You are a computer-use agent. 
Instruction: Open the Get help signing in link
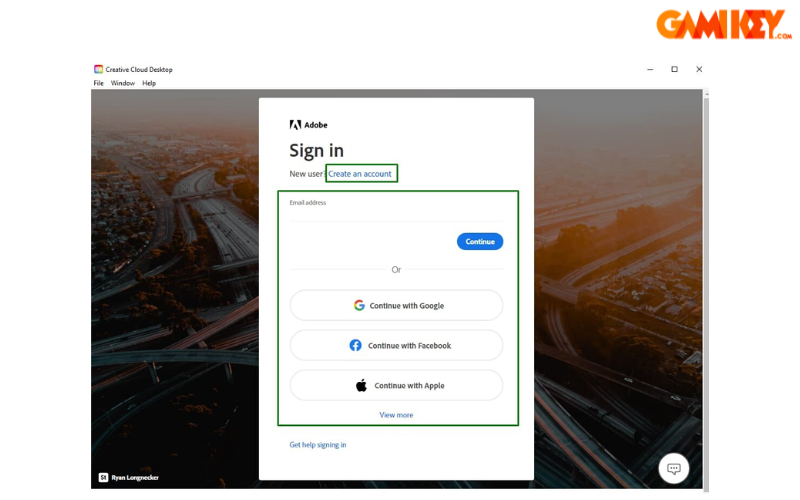coord(318,444)
